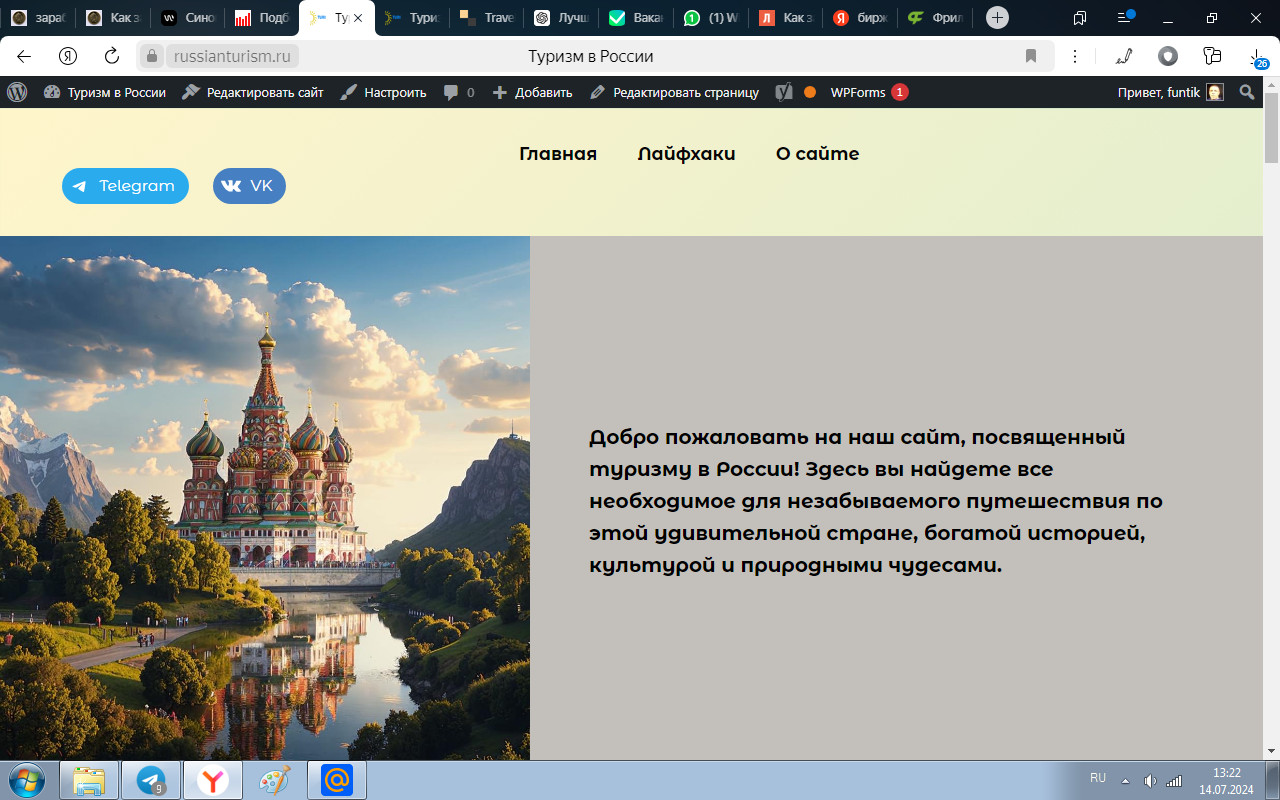Click browser back arrow button
The image size is (1280, 800).
point(24,56)
